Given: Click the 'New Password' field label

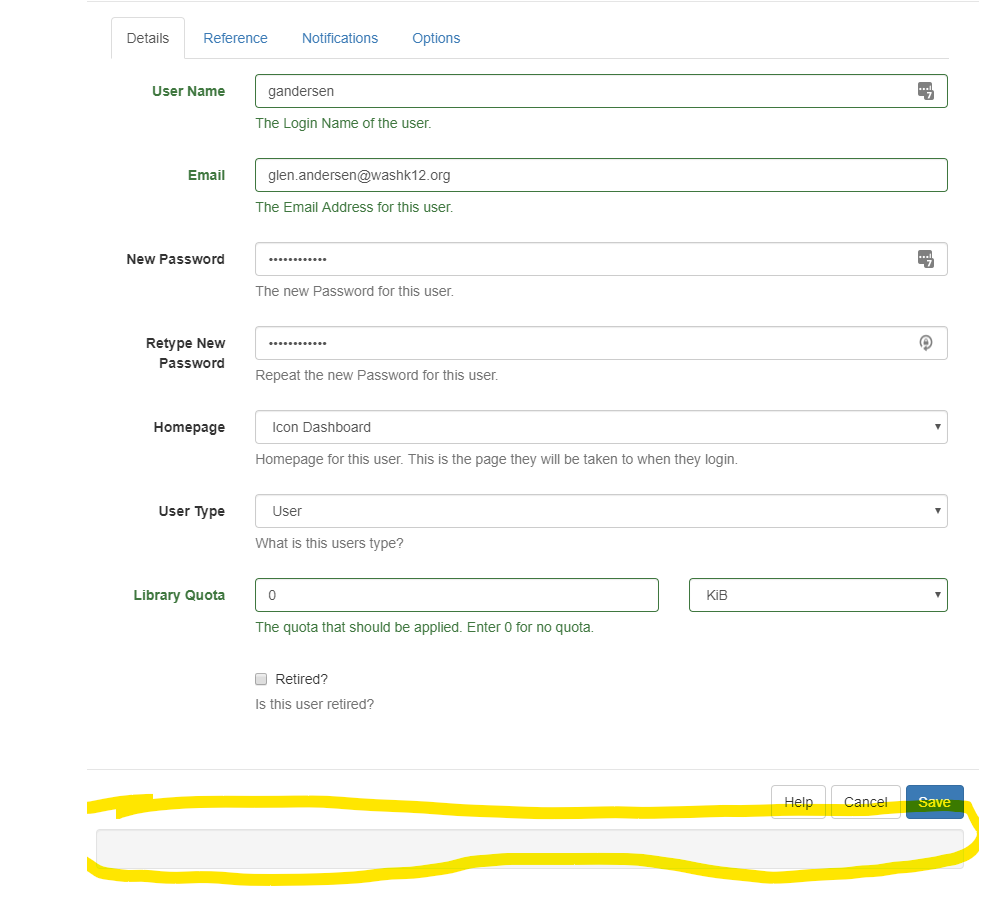Looking at the screenshot, I should [x=175, y=259].
